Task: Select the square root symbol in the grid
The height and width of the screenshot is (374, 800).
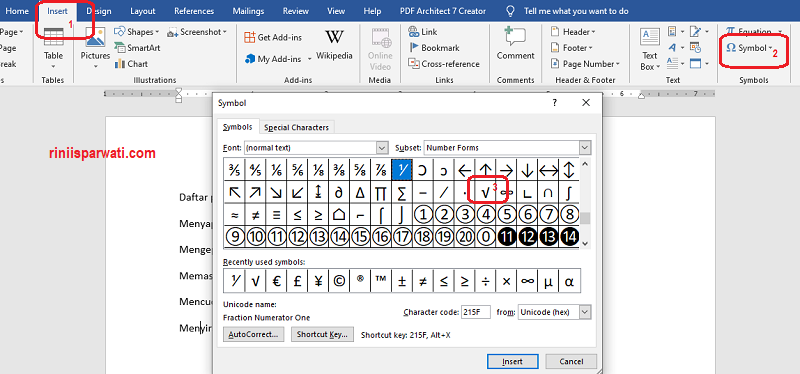Action: (x=485, y=192)
